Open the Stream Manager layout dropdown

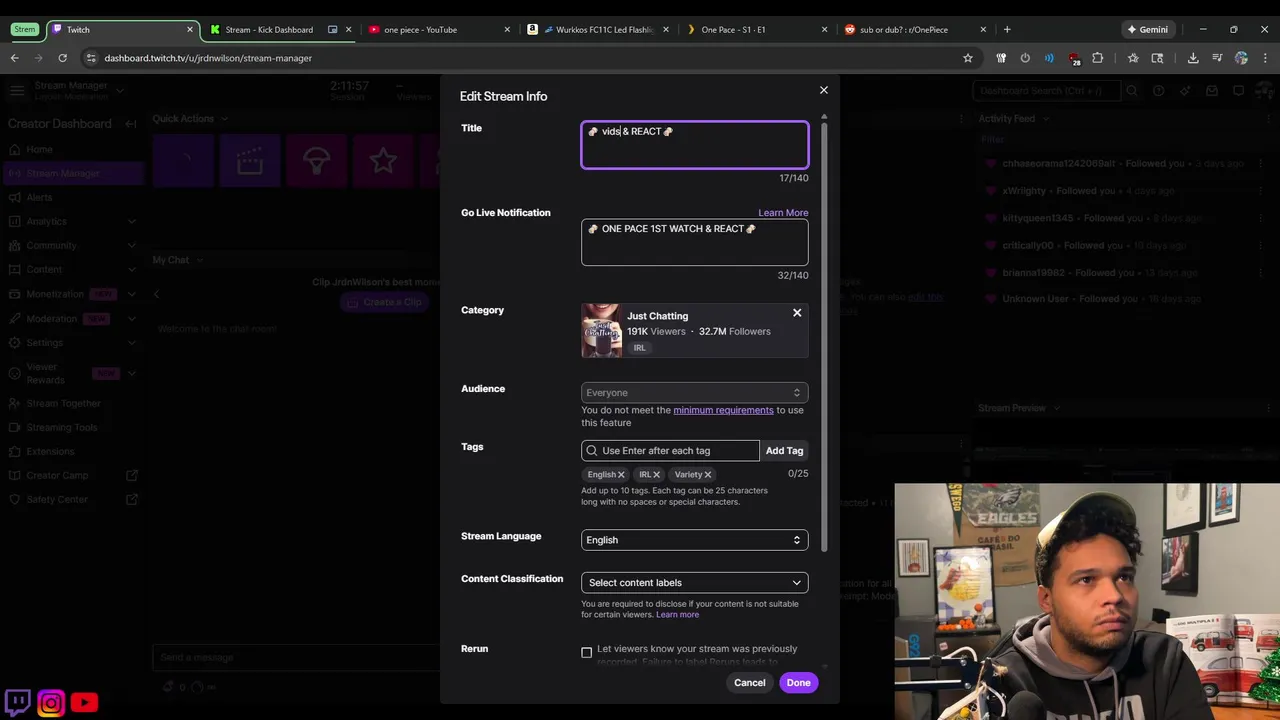click(120, 91)
